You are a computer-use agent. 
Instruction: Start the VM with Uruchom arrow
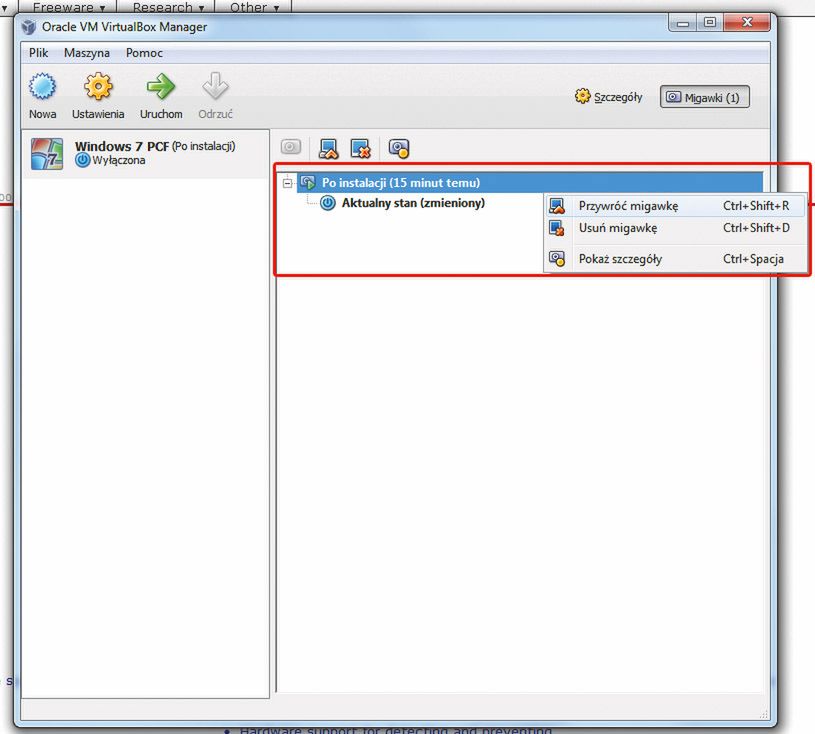click(161, 86)
